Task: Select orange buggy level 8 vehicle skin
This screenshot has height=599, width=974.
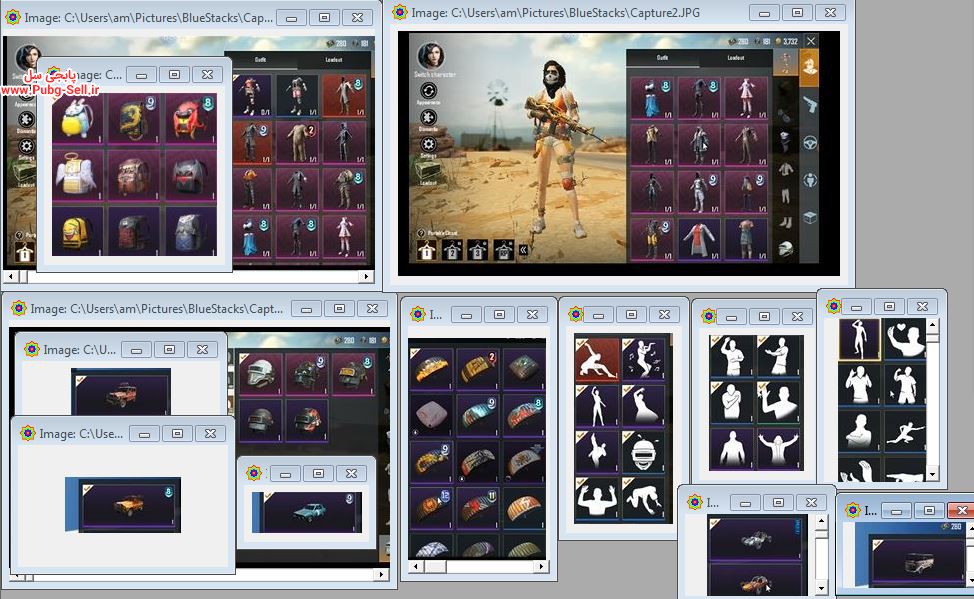Action: tap(129, 505)
